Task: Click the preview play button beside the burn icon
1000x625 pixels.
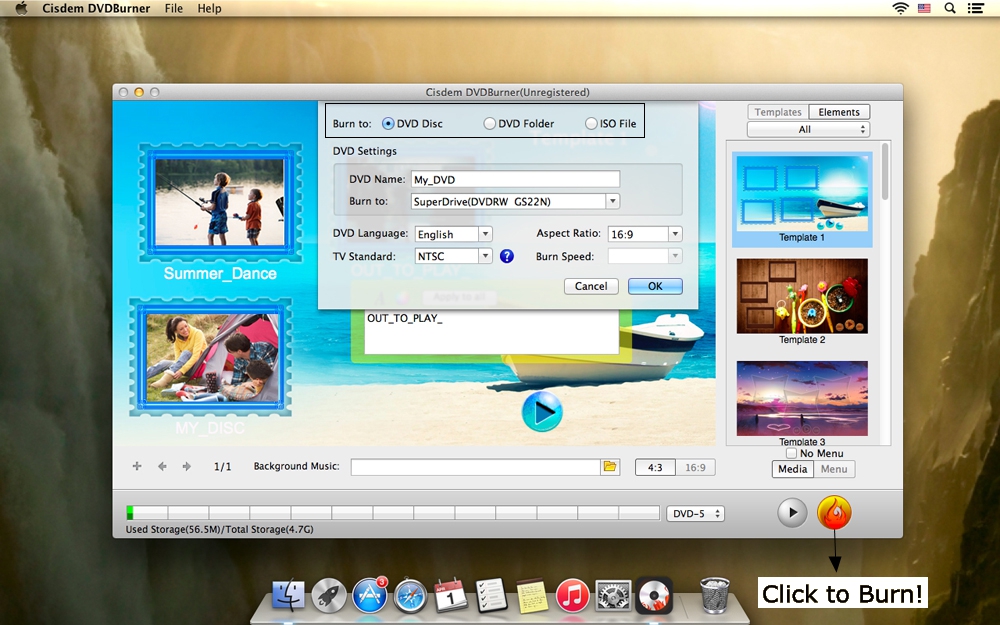Action: [792, 512]
